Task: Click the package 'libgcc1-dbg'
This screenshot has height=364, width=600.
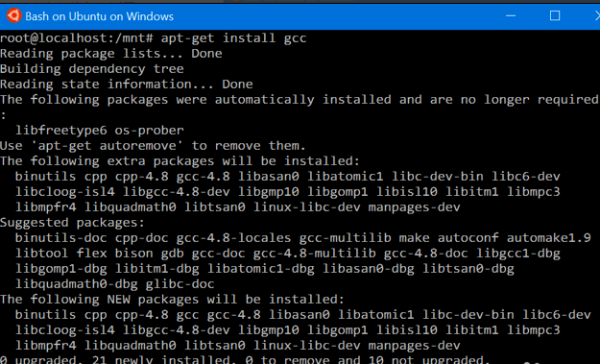Action: coord(518,253)
